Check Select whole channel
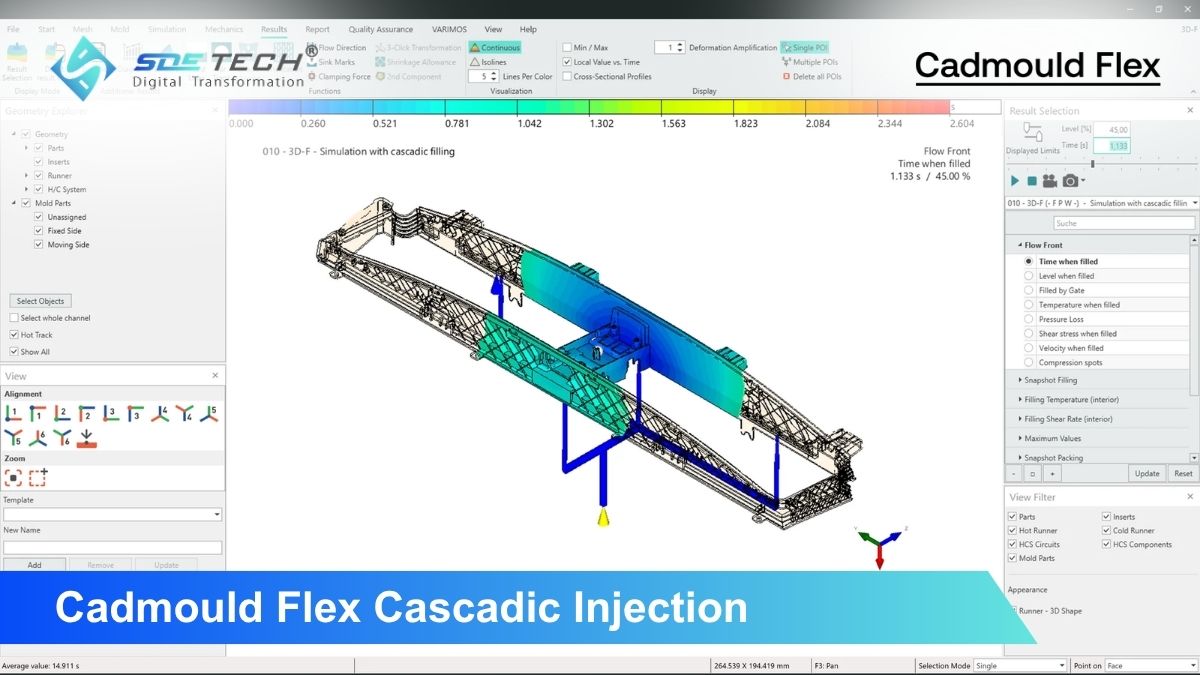 click(14, 318)
